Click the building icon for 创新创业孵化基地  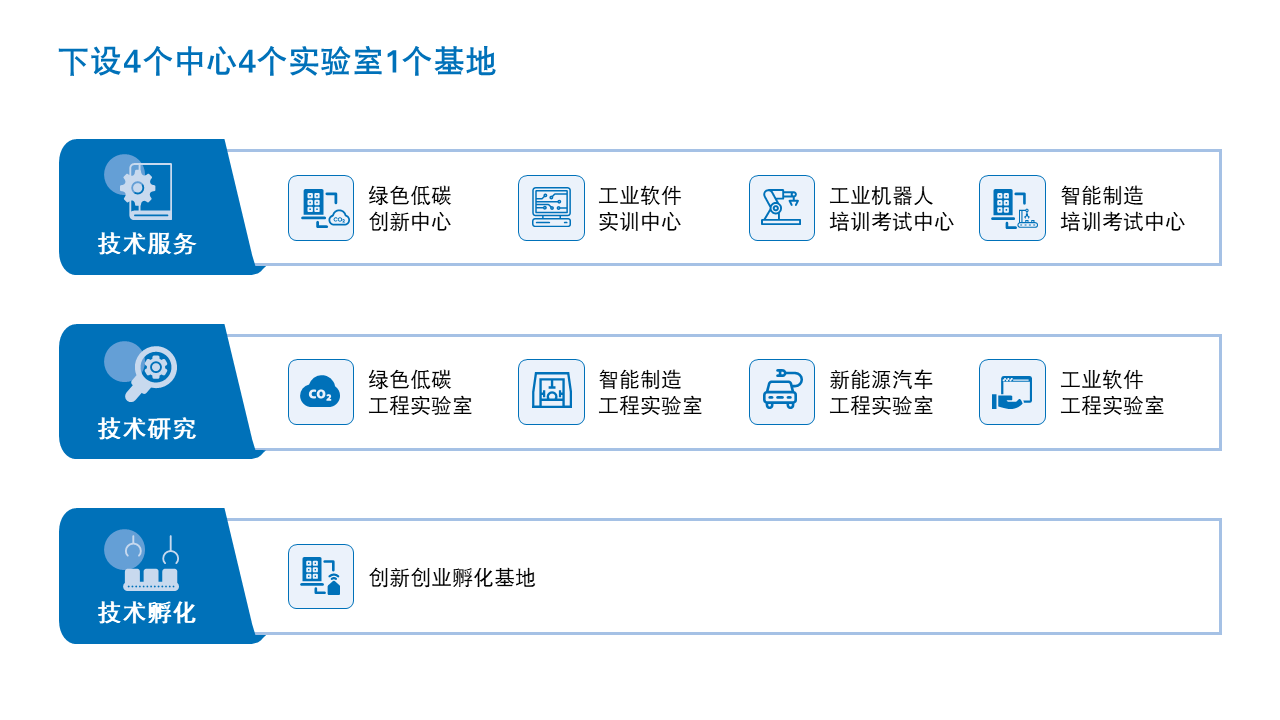click(320, 577)
